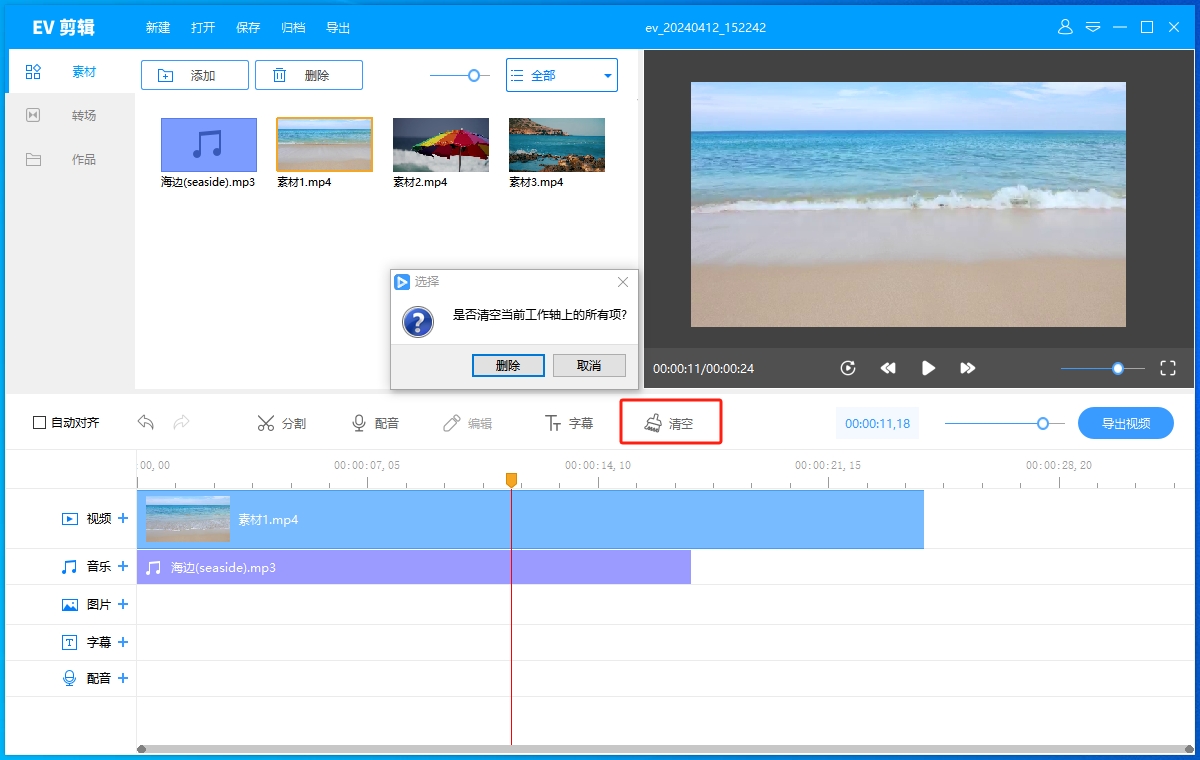Add a track with 视频 plus icon
This screenshot has height=760, width=1200.
pos(123,518)
